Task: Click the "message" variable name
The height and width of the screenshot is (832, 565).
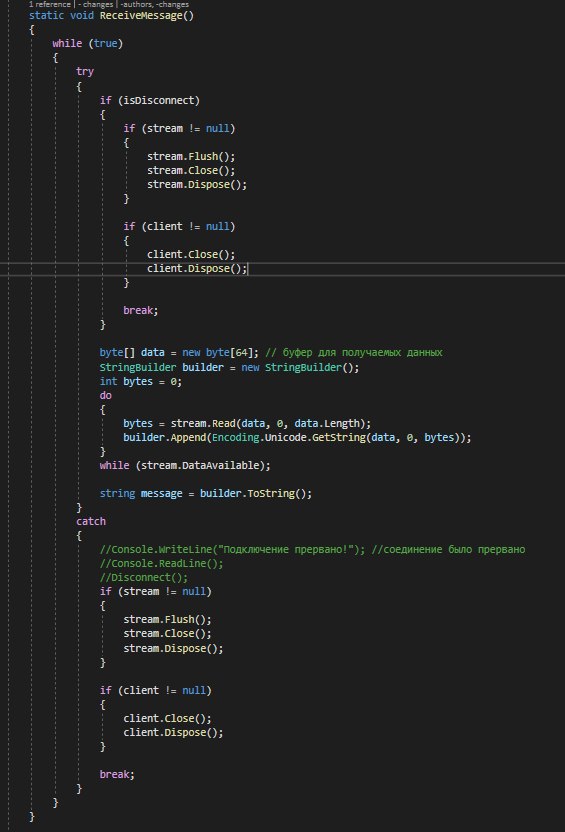Action: tap(161, 493)
